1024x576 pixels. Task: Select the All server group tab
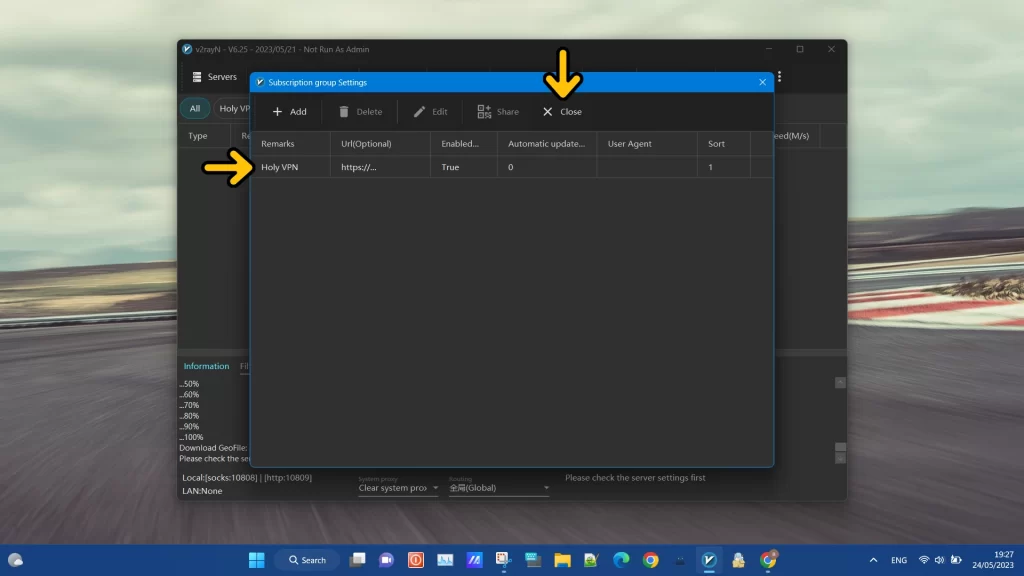[x=194, y=108]
